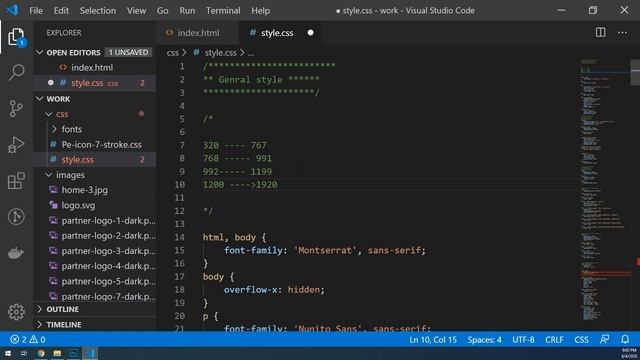Viewport: 640px width, 360px height.
Task: Open the Terminal menu
Action: [223, 11]
